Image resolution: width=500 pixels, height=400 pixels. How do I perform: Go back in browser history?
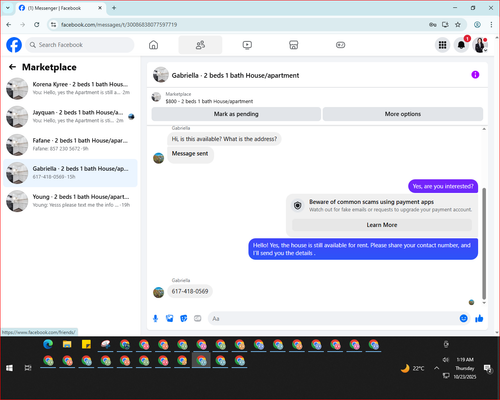[9, 24]
